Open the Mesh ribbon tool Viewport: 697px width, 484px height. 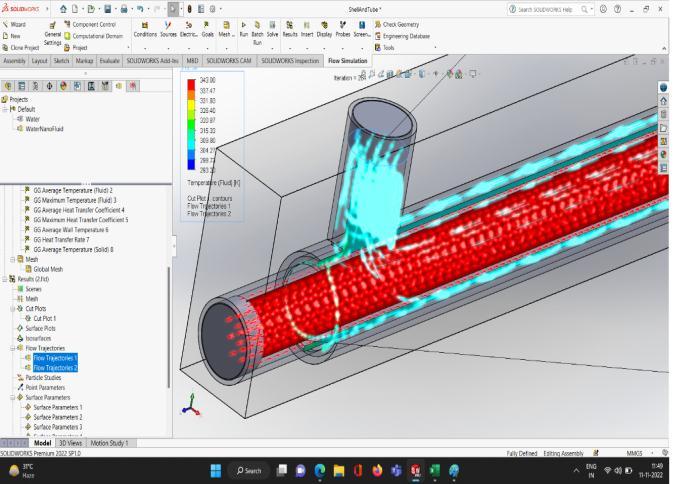[x=226, y=29]
